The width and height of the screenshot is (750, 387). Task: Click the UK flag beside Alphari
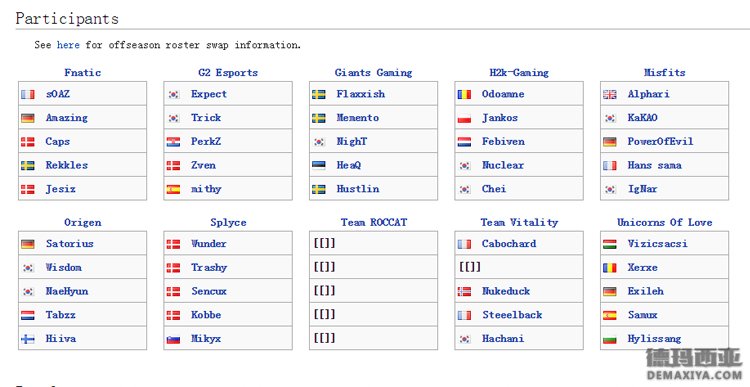[609, 94]
